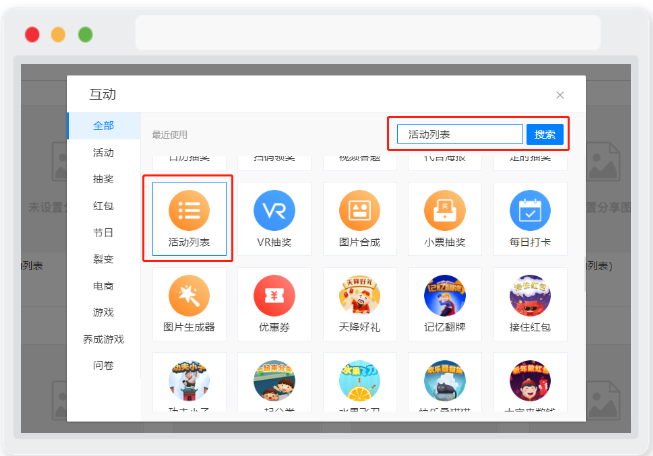Viewport: 653px width, 456px height.
Task: Open the 接住红包 red packet game icon
Action: point(530,296)
